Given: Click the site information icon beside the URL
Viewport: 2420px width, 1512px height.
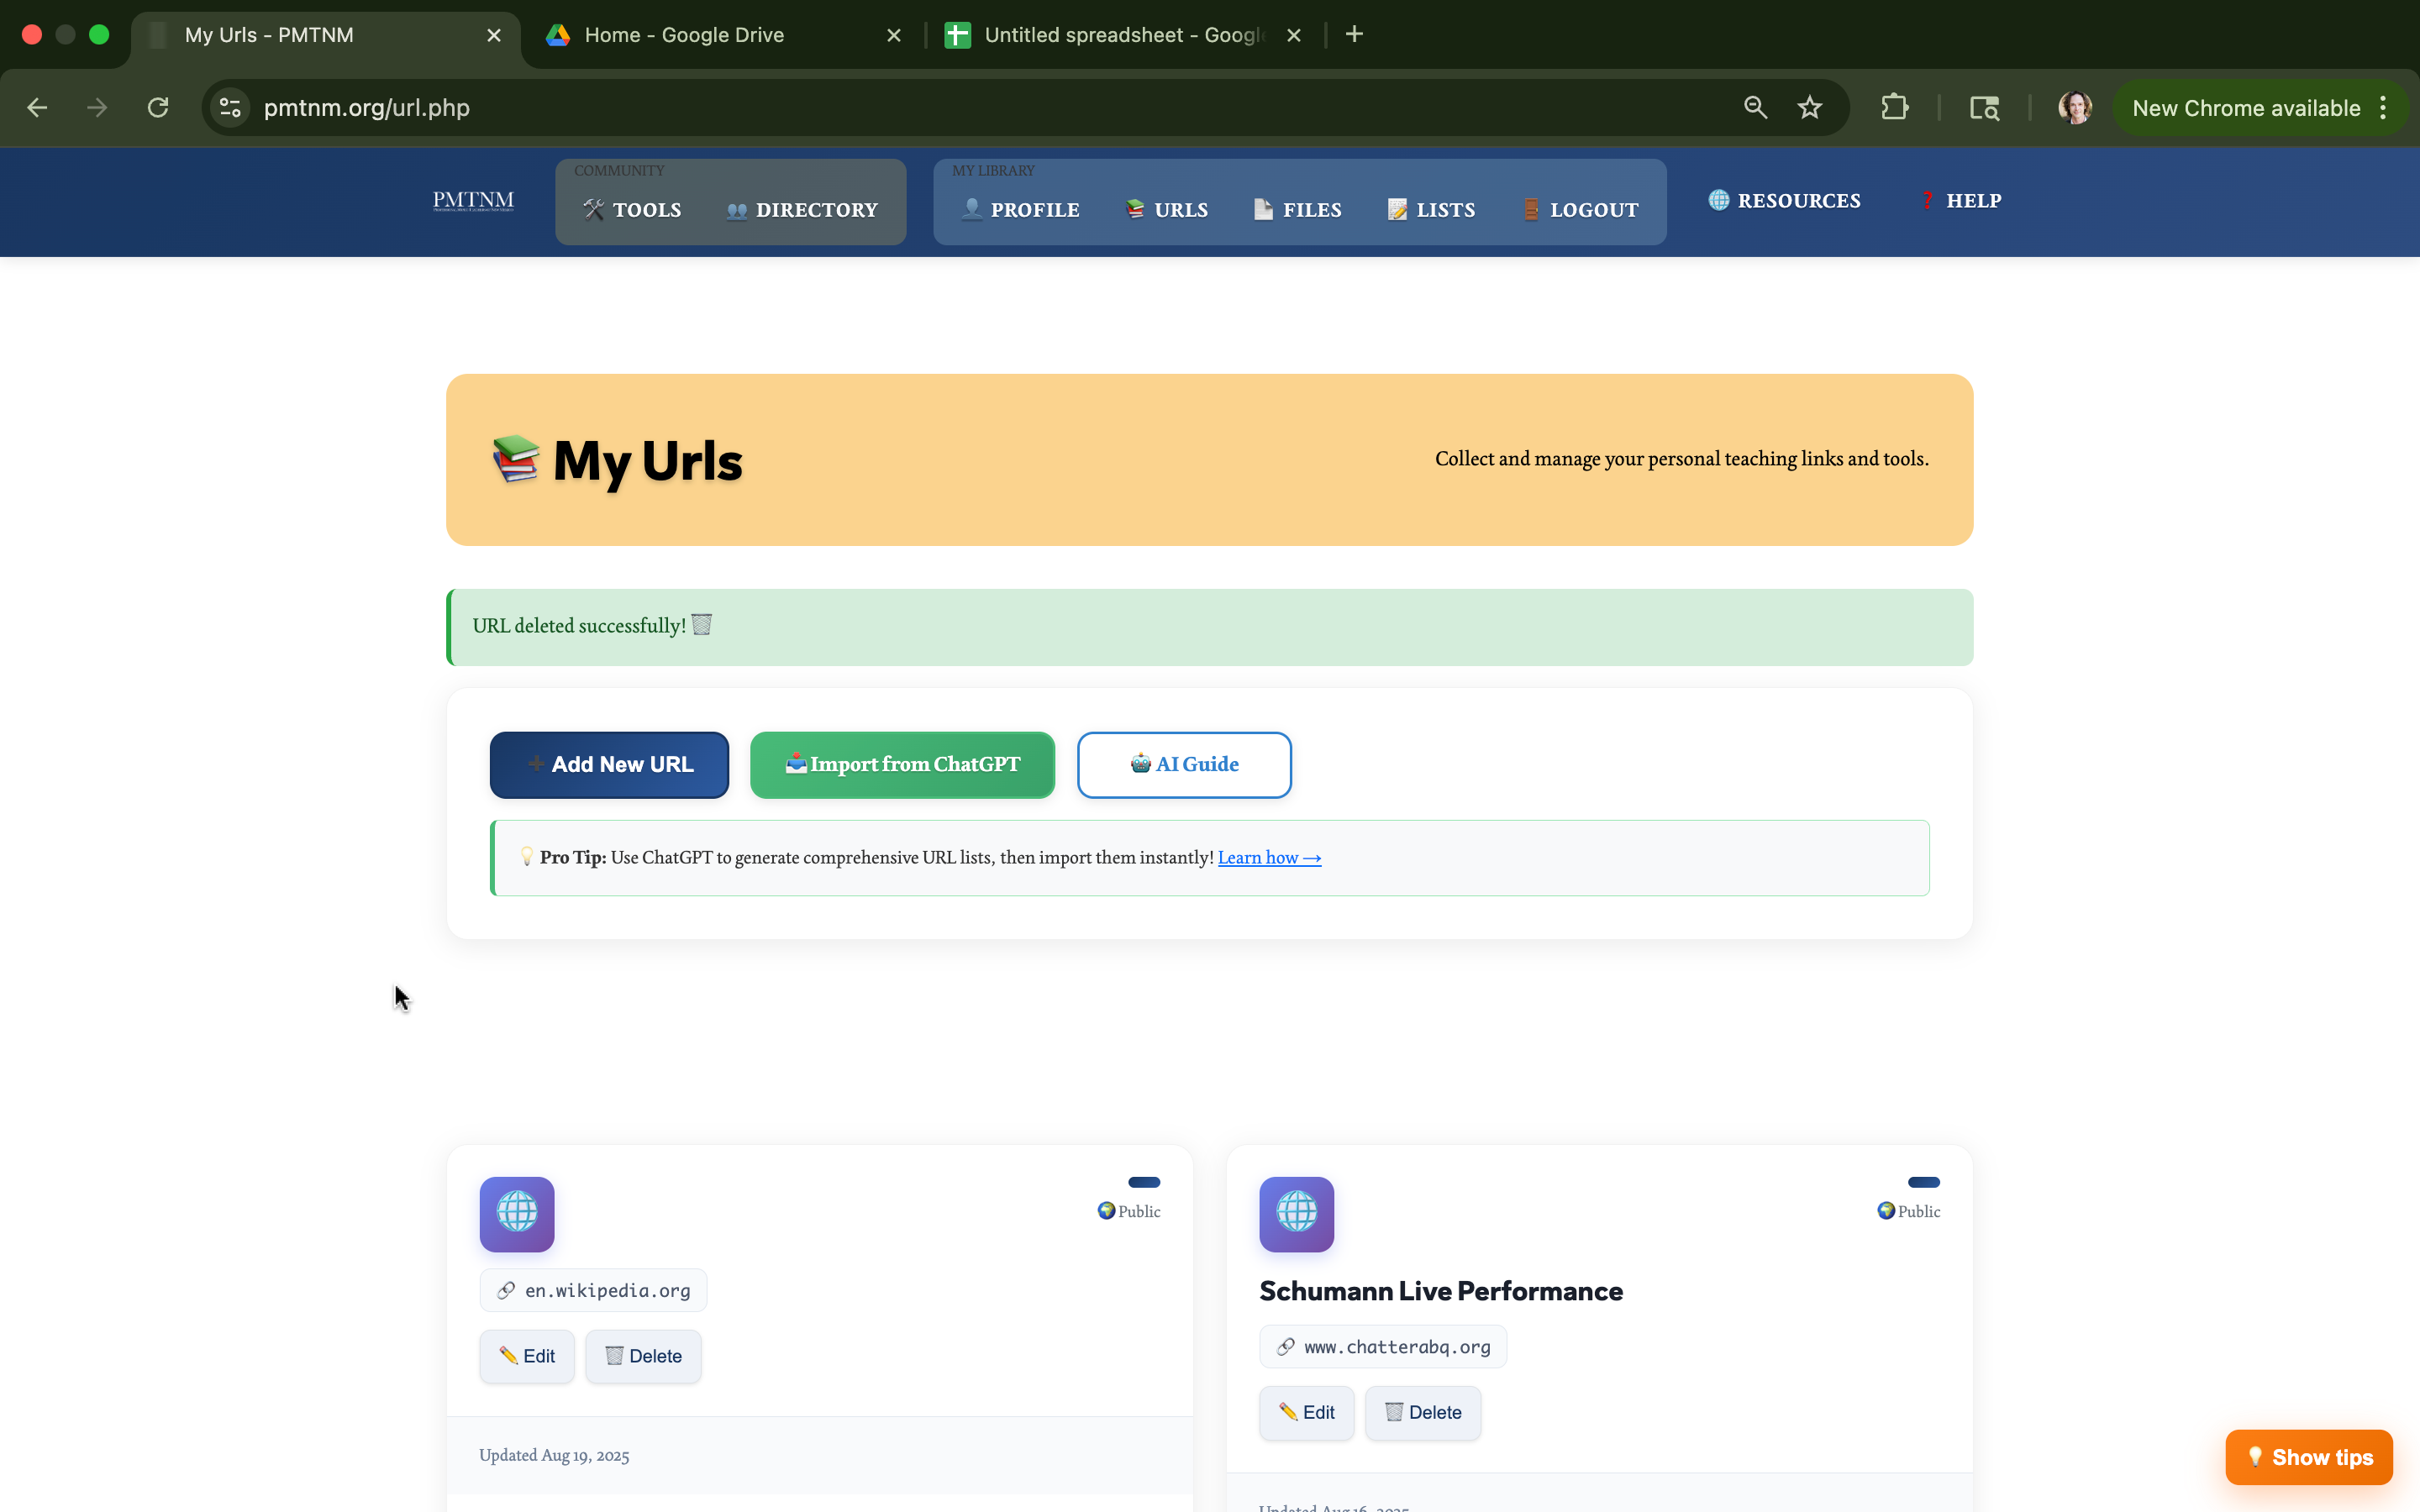Looking at the screenshot, I should [x=231, y=108].
